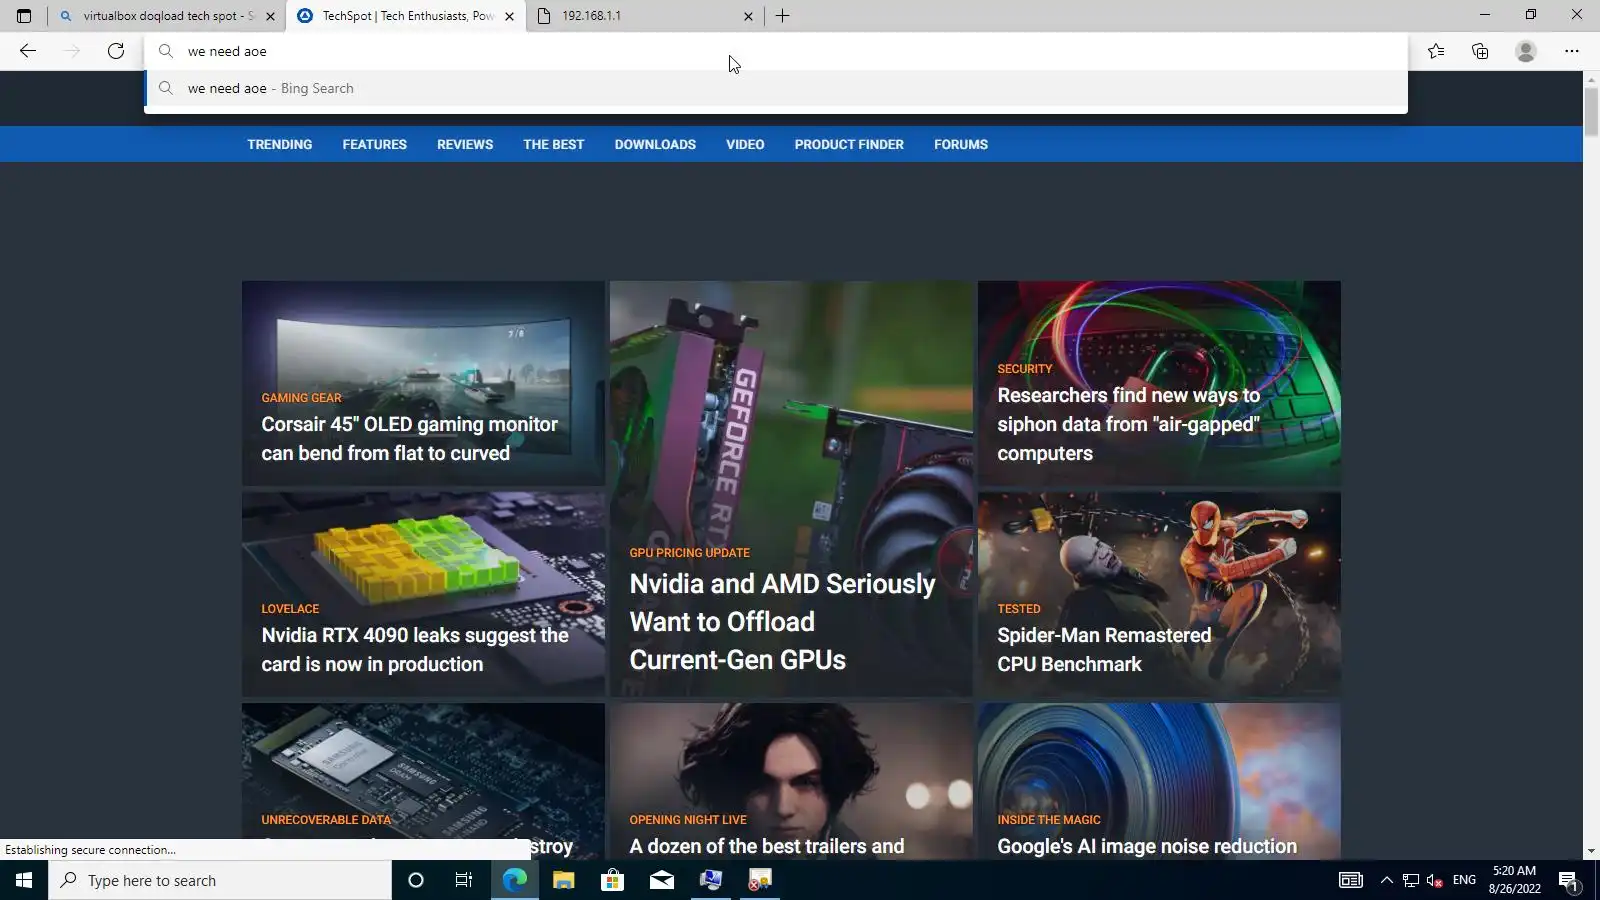Screen dimensions: 1600x900
Task: Open the tab actions menu icon
Action: [24, 16]
